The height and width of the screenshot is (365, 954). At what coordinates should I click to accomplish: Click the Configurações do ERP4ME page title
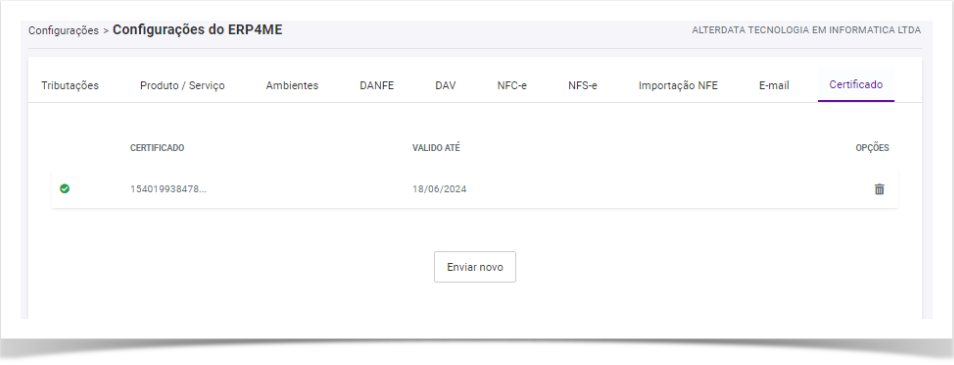tap(198, 29)
